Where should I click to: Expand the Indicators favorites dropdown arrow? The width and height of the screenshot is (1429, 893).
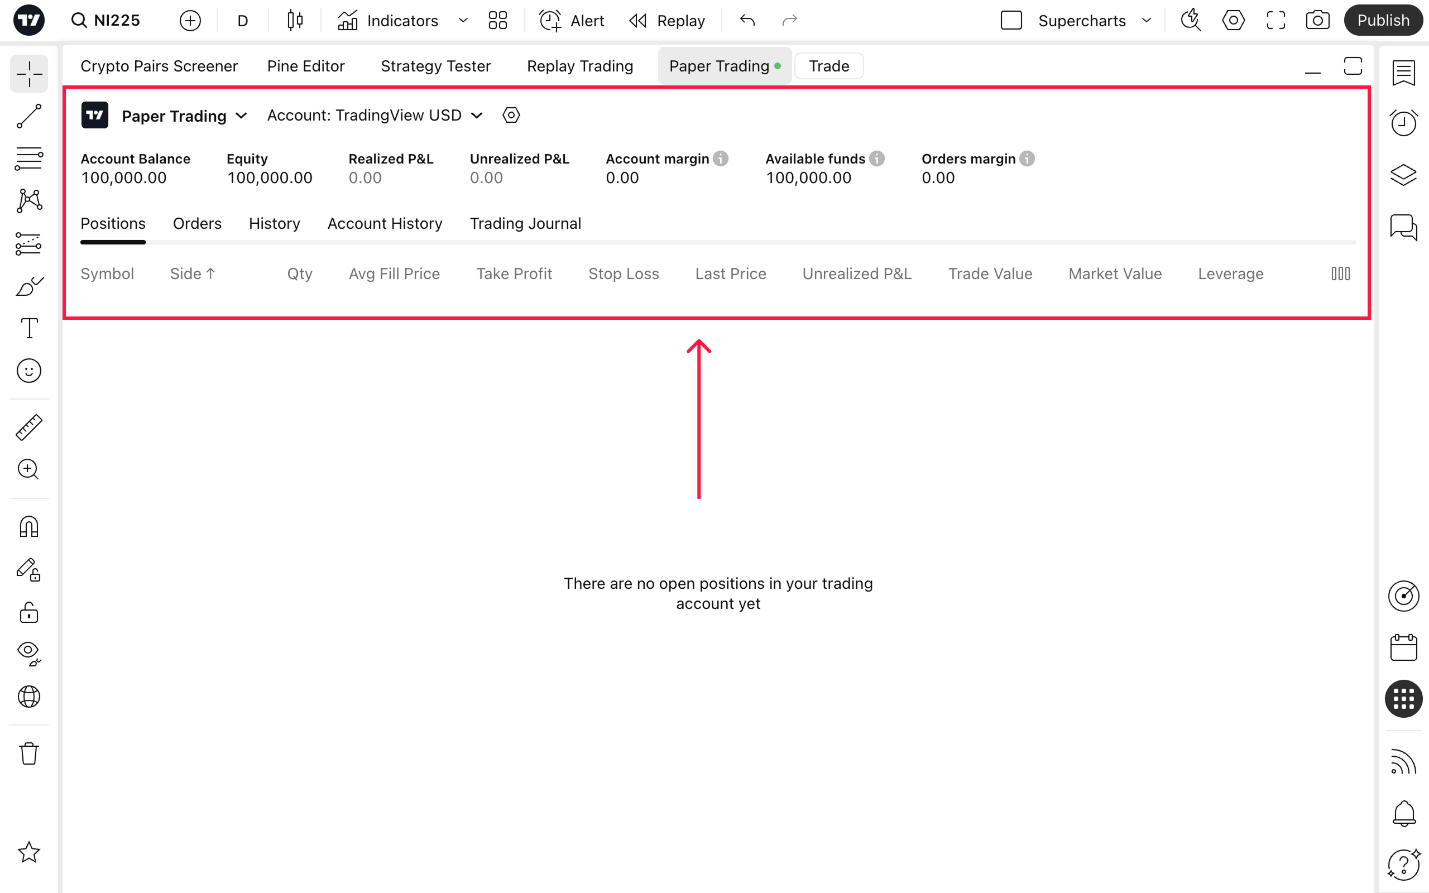click(x=463, y=20)
